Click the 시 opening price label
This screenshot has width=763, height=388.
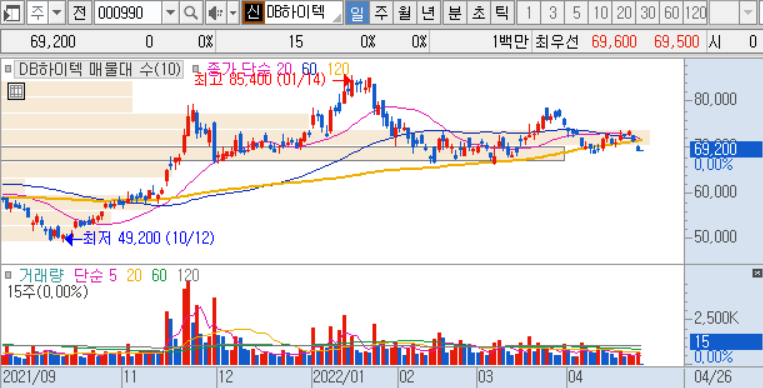click(714, 42)
